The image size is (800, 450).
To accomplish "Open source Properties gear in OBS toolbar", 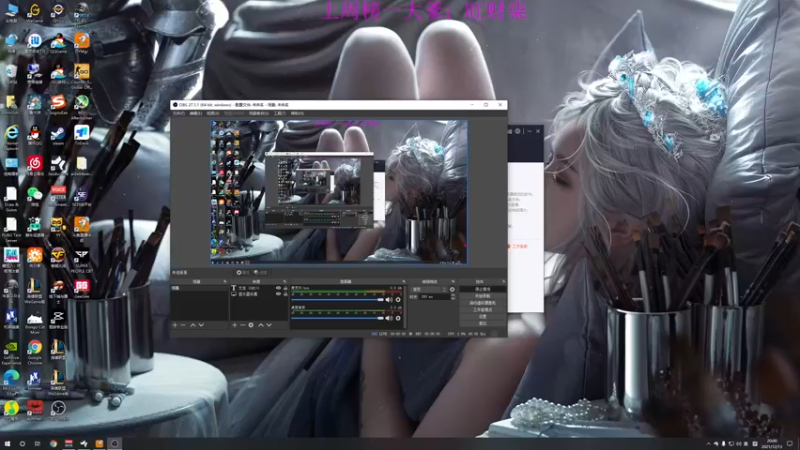I will [x=244, y=272].
